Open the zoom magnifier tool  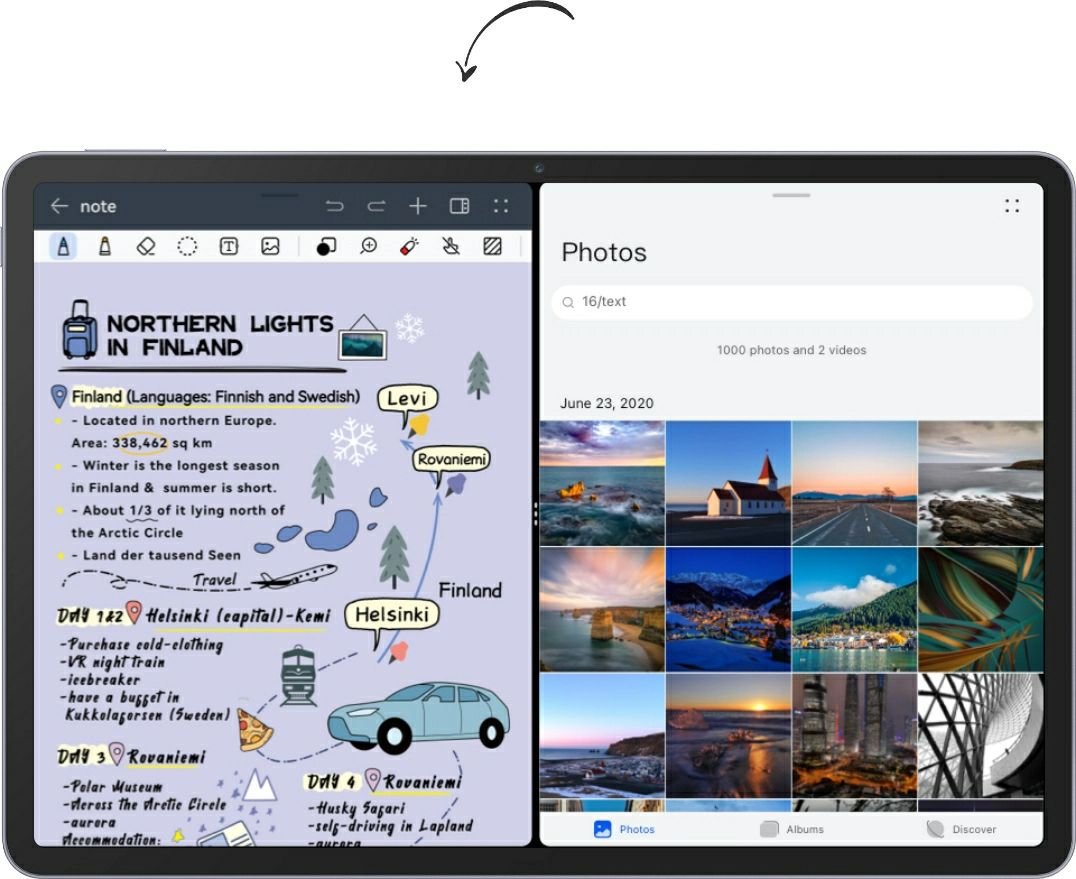pos(369,246)
